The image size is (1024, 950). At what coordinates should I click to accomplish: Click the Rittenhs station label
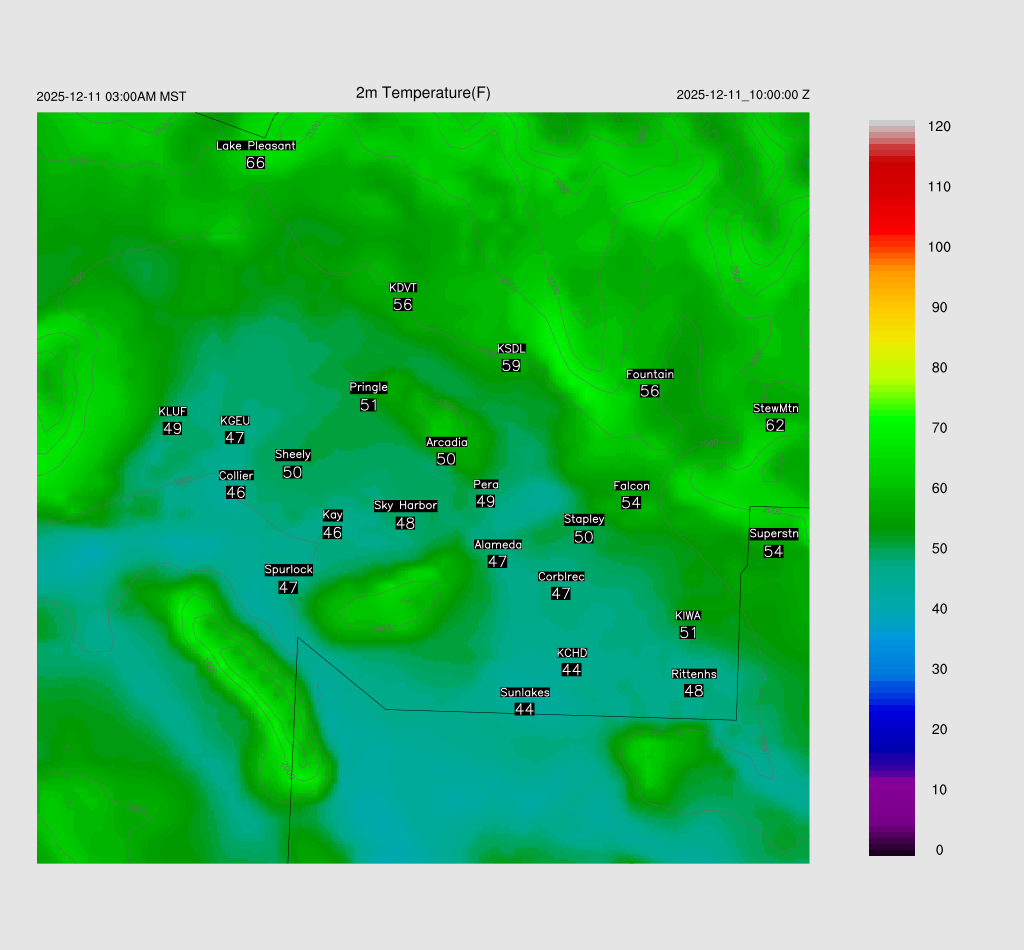click(694, 674)
